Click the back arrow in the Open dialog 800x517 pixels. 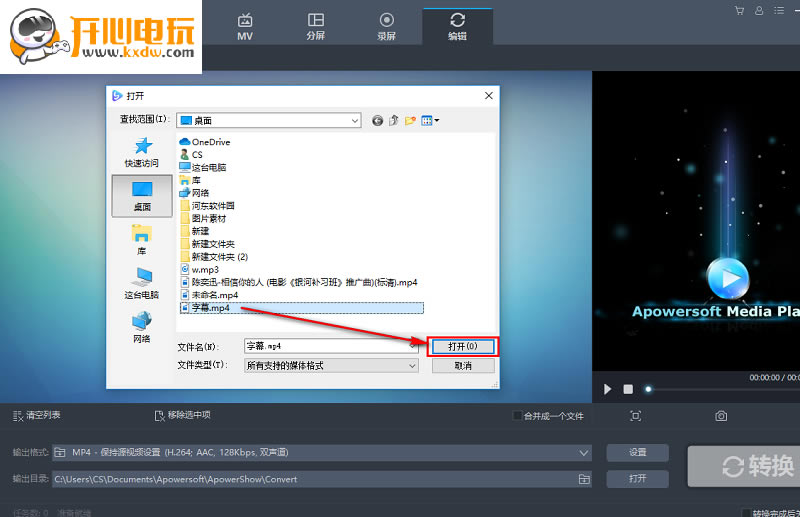click(x=377, y=121)
